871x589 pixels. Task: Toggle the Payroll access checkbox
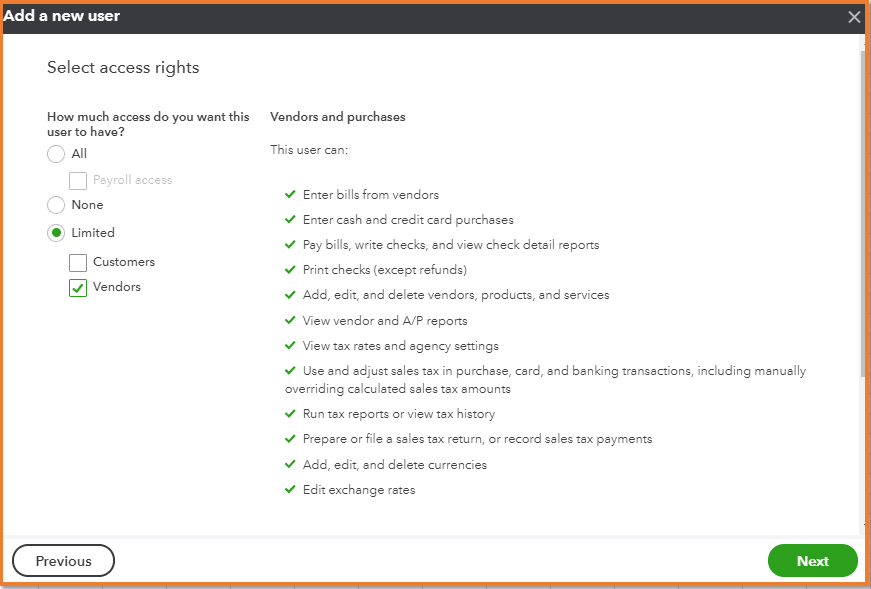tap(78, 181)
